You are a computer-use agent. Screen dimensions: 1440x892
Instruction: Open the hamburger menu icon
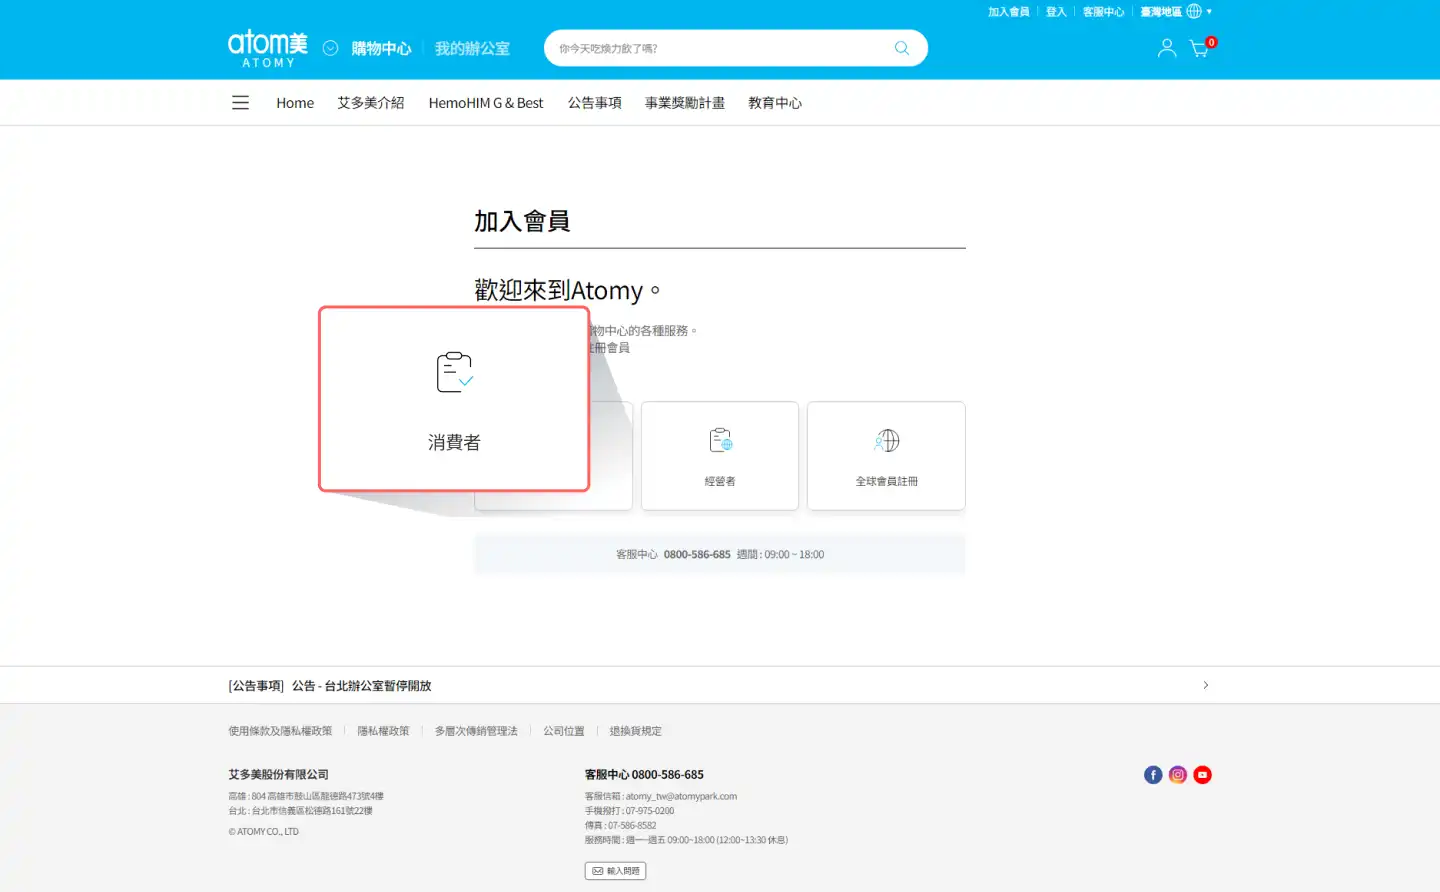[x=240, y=103]
